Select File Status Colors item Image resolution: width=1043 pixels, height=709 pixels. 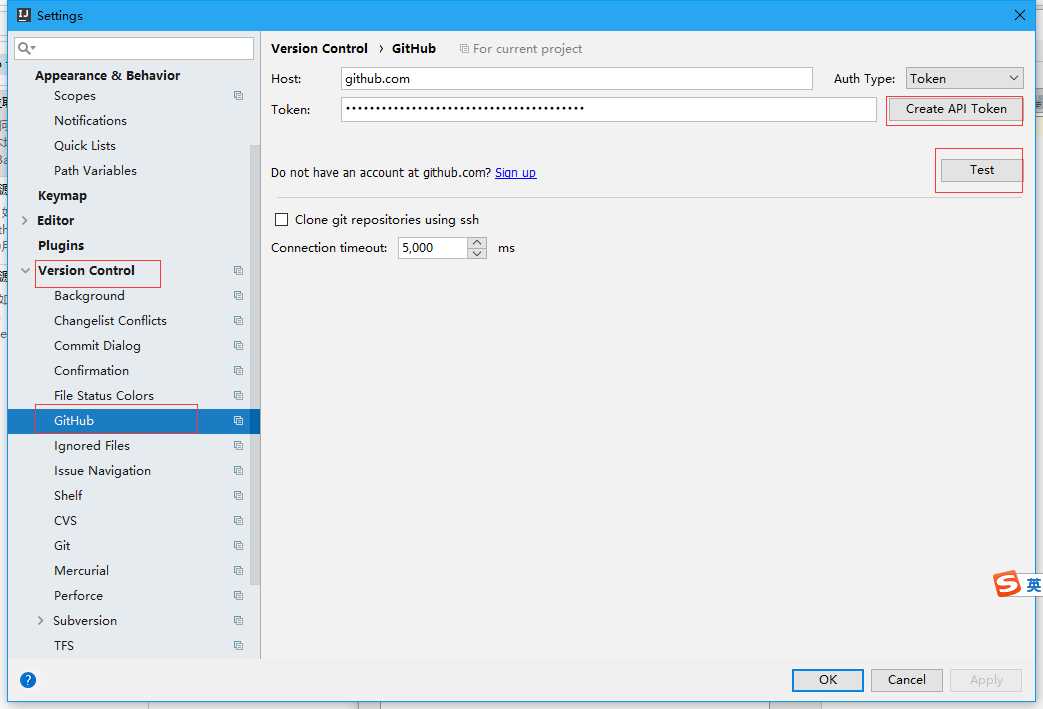(104, 396)
